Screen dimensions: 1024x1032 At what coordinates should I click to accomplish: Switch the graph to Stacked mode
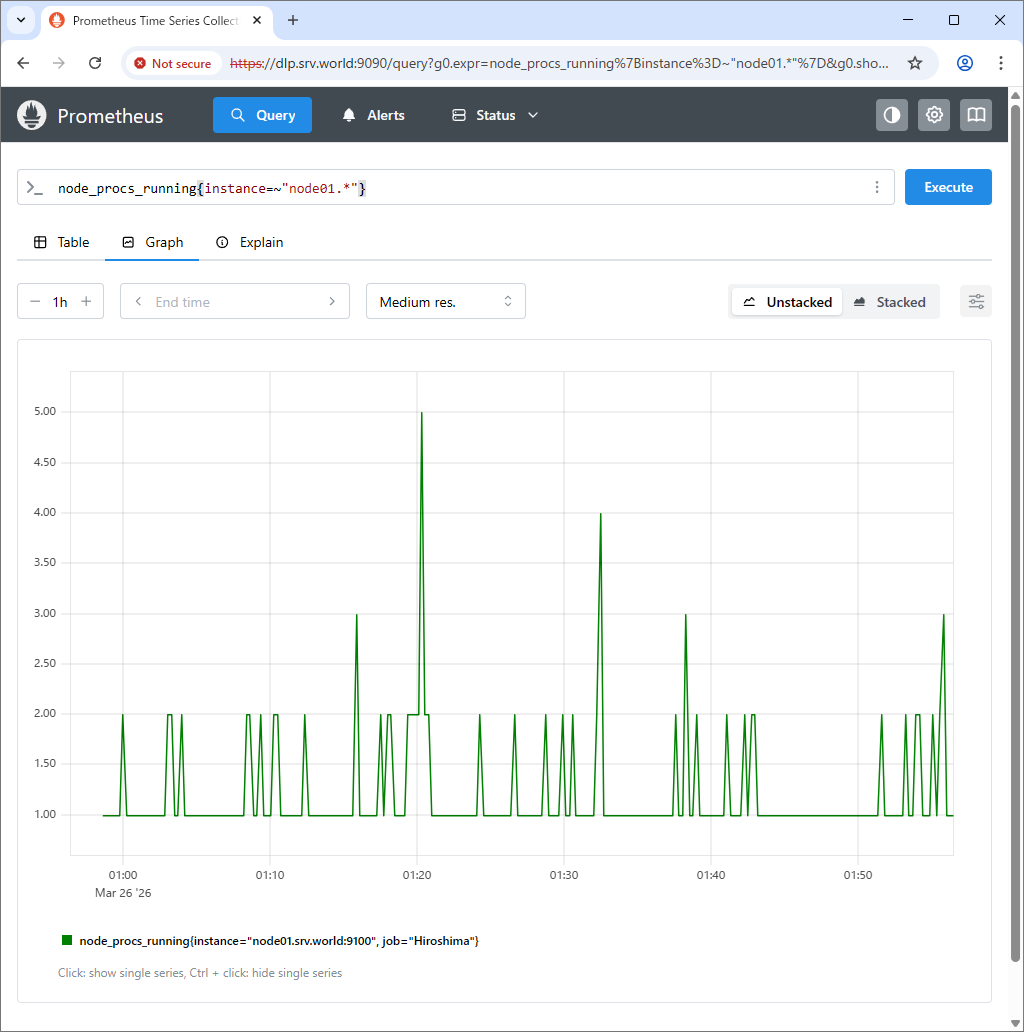pos(890,302)
